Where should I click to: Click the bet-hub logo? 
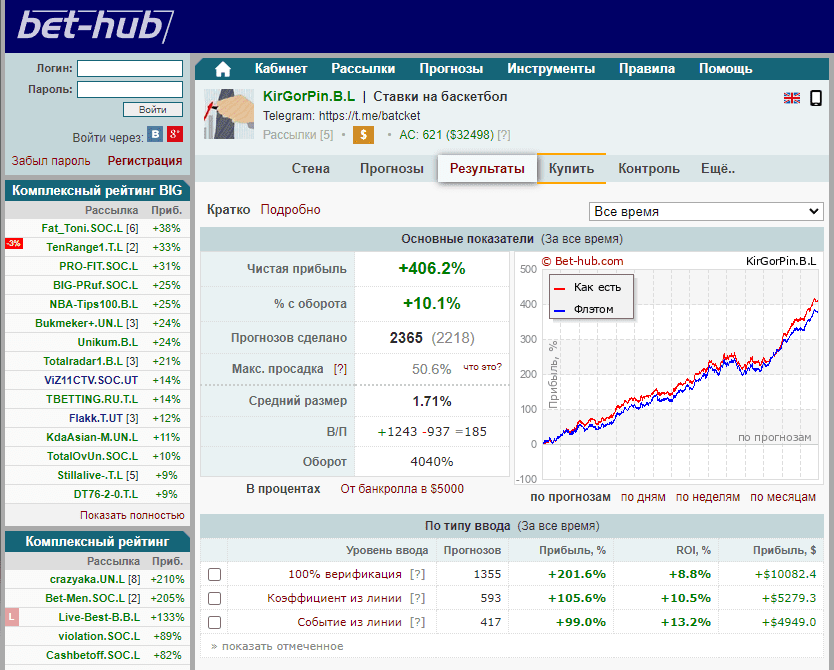(x=89, y=27)
